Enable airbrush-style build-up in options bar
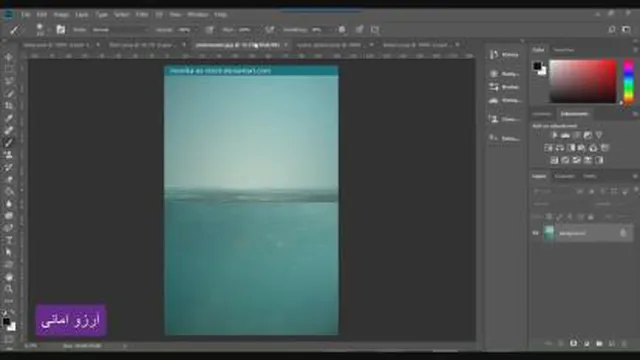 pos(269,30)
